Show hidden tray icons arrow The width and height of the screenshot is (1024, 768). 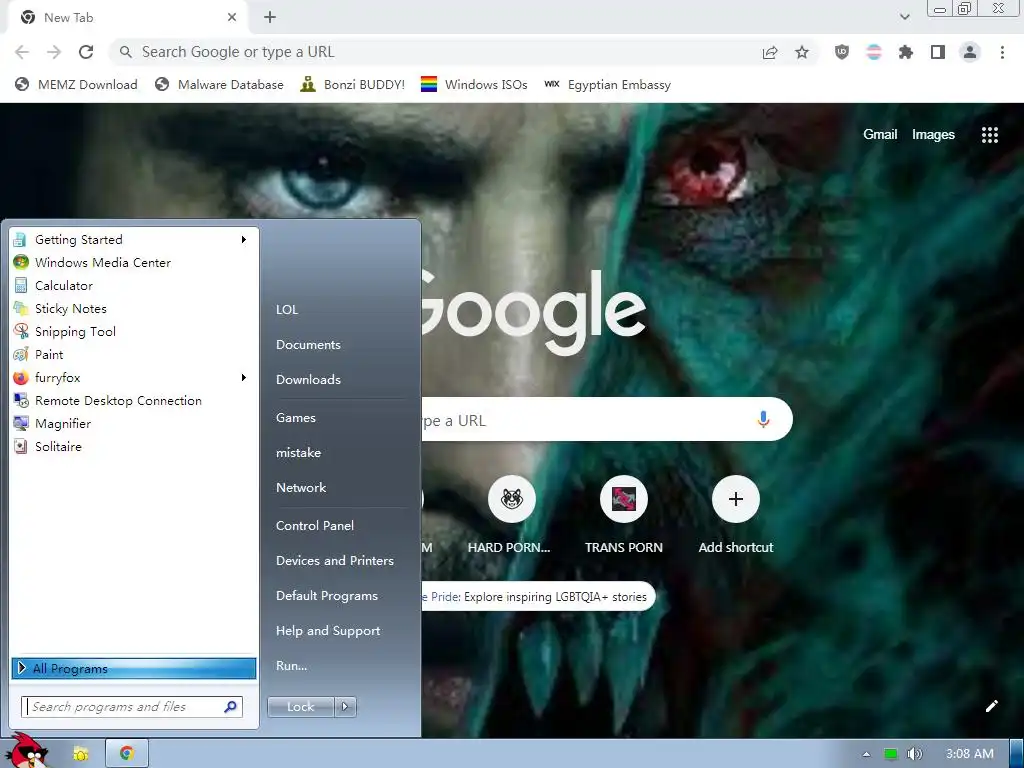[866, 754]
